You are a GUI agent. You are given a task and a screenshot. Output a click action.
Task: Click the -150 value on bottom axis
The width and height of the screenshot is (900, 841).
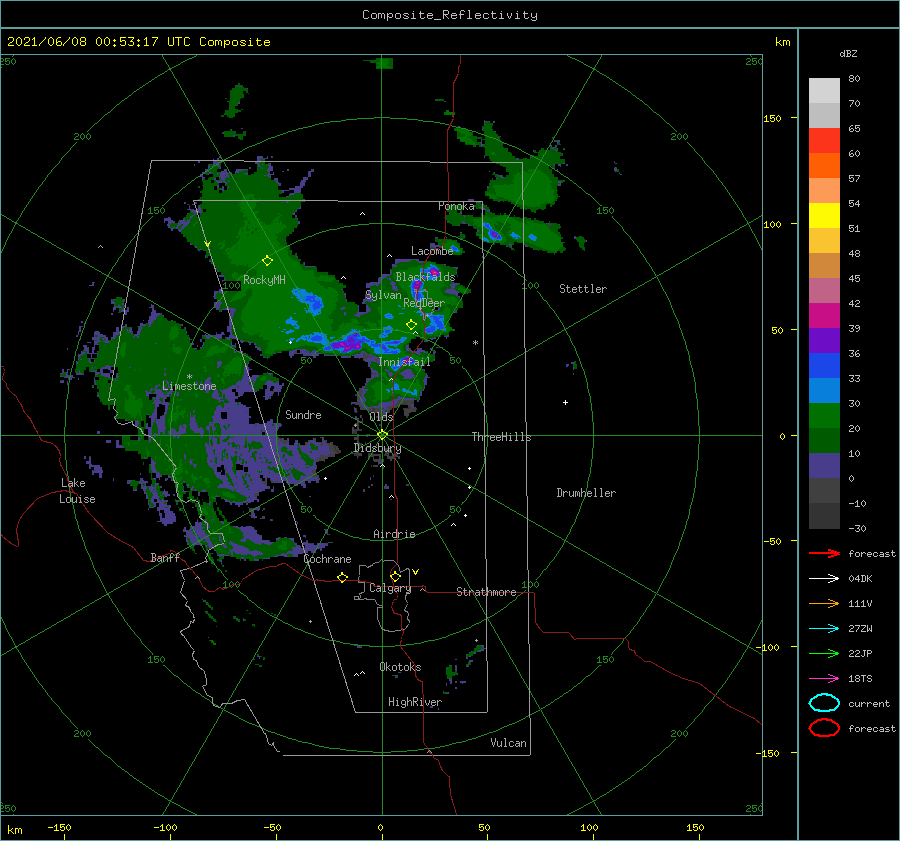(59, 827)
